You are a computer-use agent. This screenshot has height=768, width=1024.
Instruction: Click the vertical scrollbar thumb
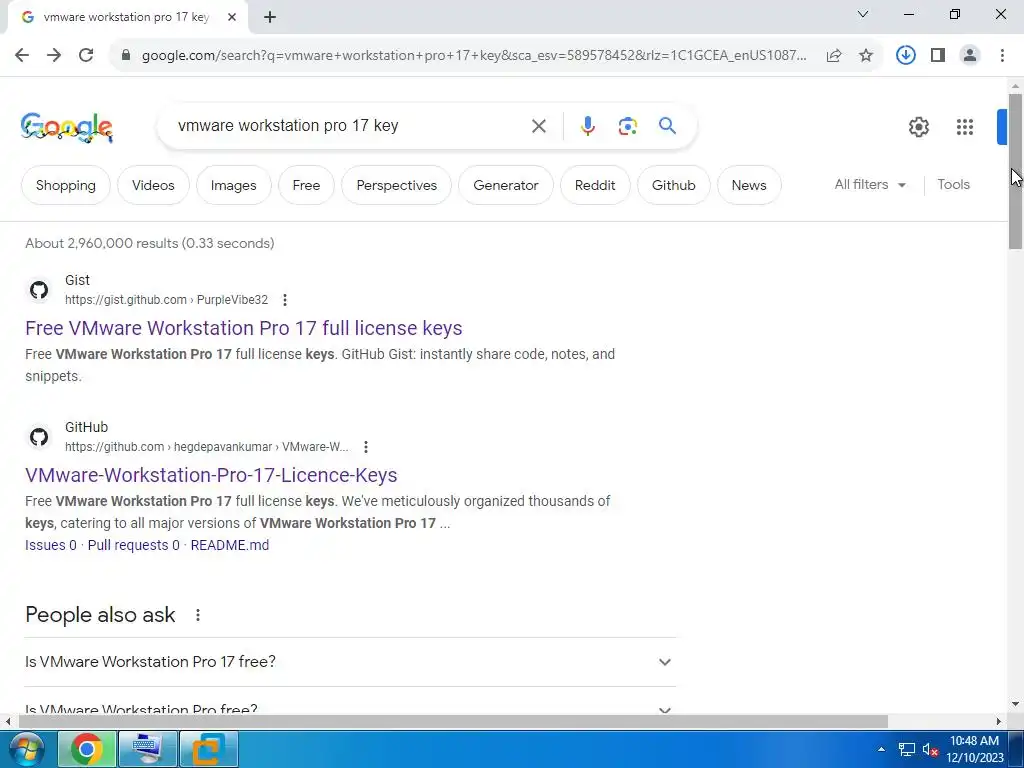tap(1015, 171)
